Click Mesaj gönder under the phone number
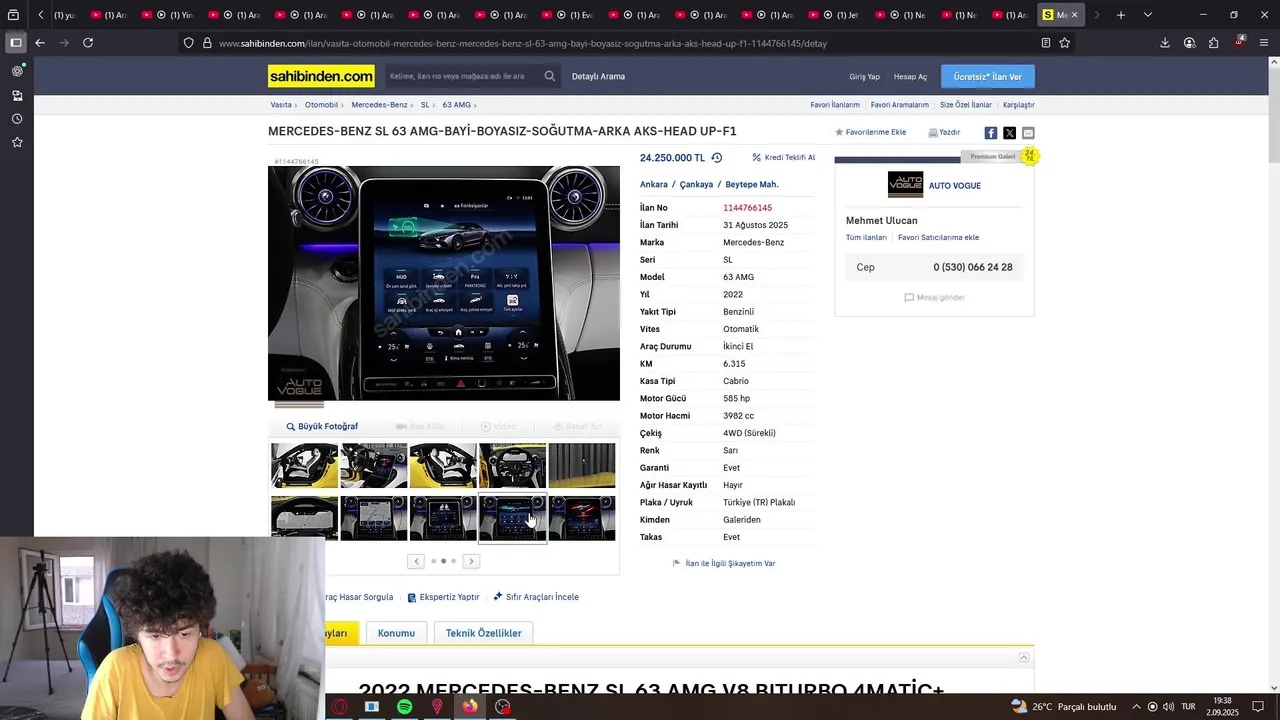Viewport: 1280px width, 720px height. click(x=934, y=298)
